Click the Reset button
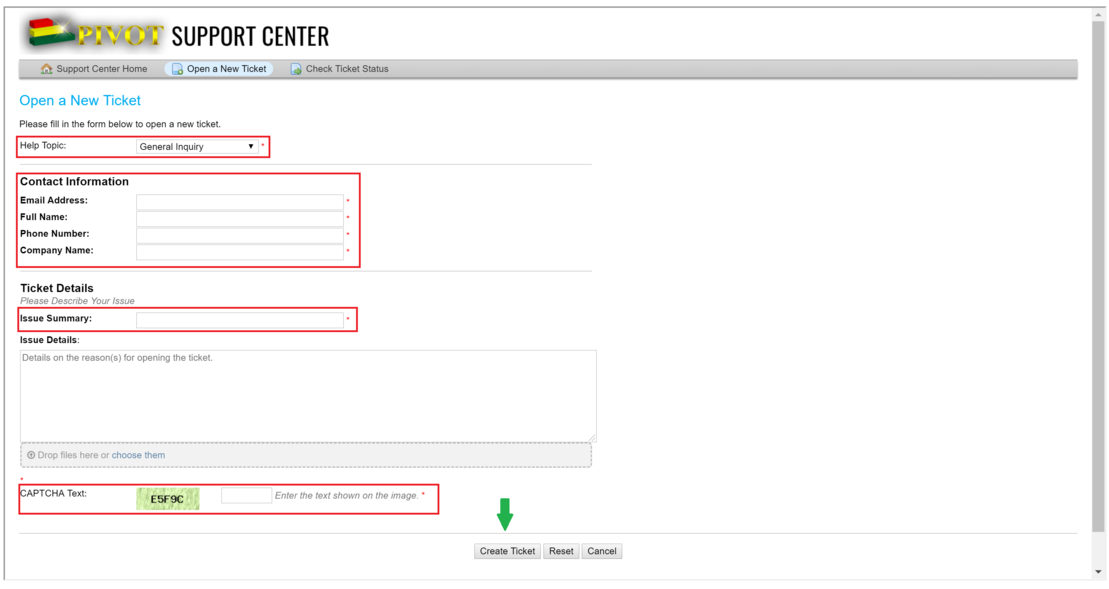1109x589 pixels. click(561, 552)
